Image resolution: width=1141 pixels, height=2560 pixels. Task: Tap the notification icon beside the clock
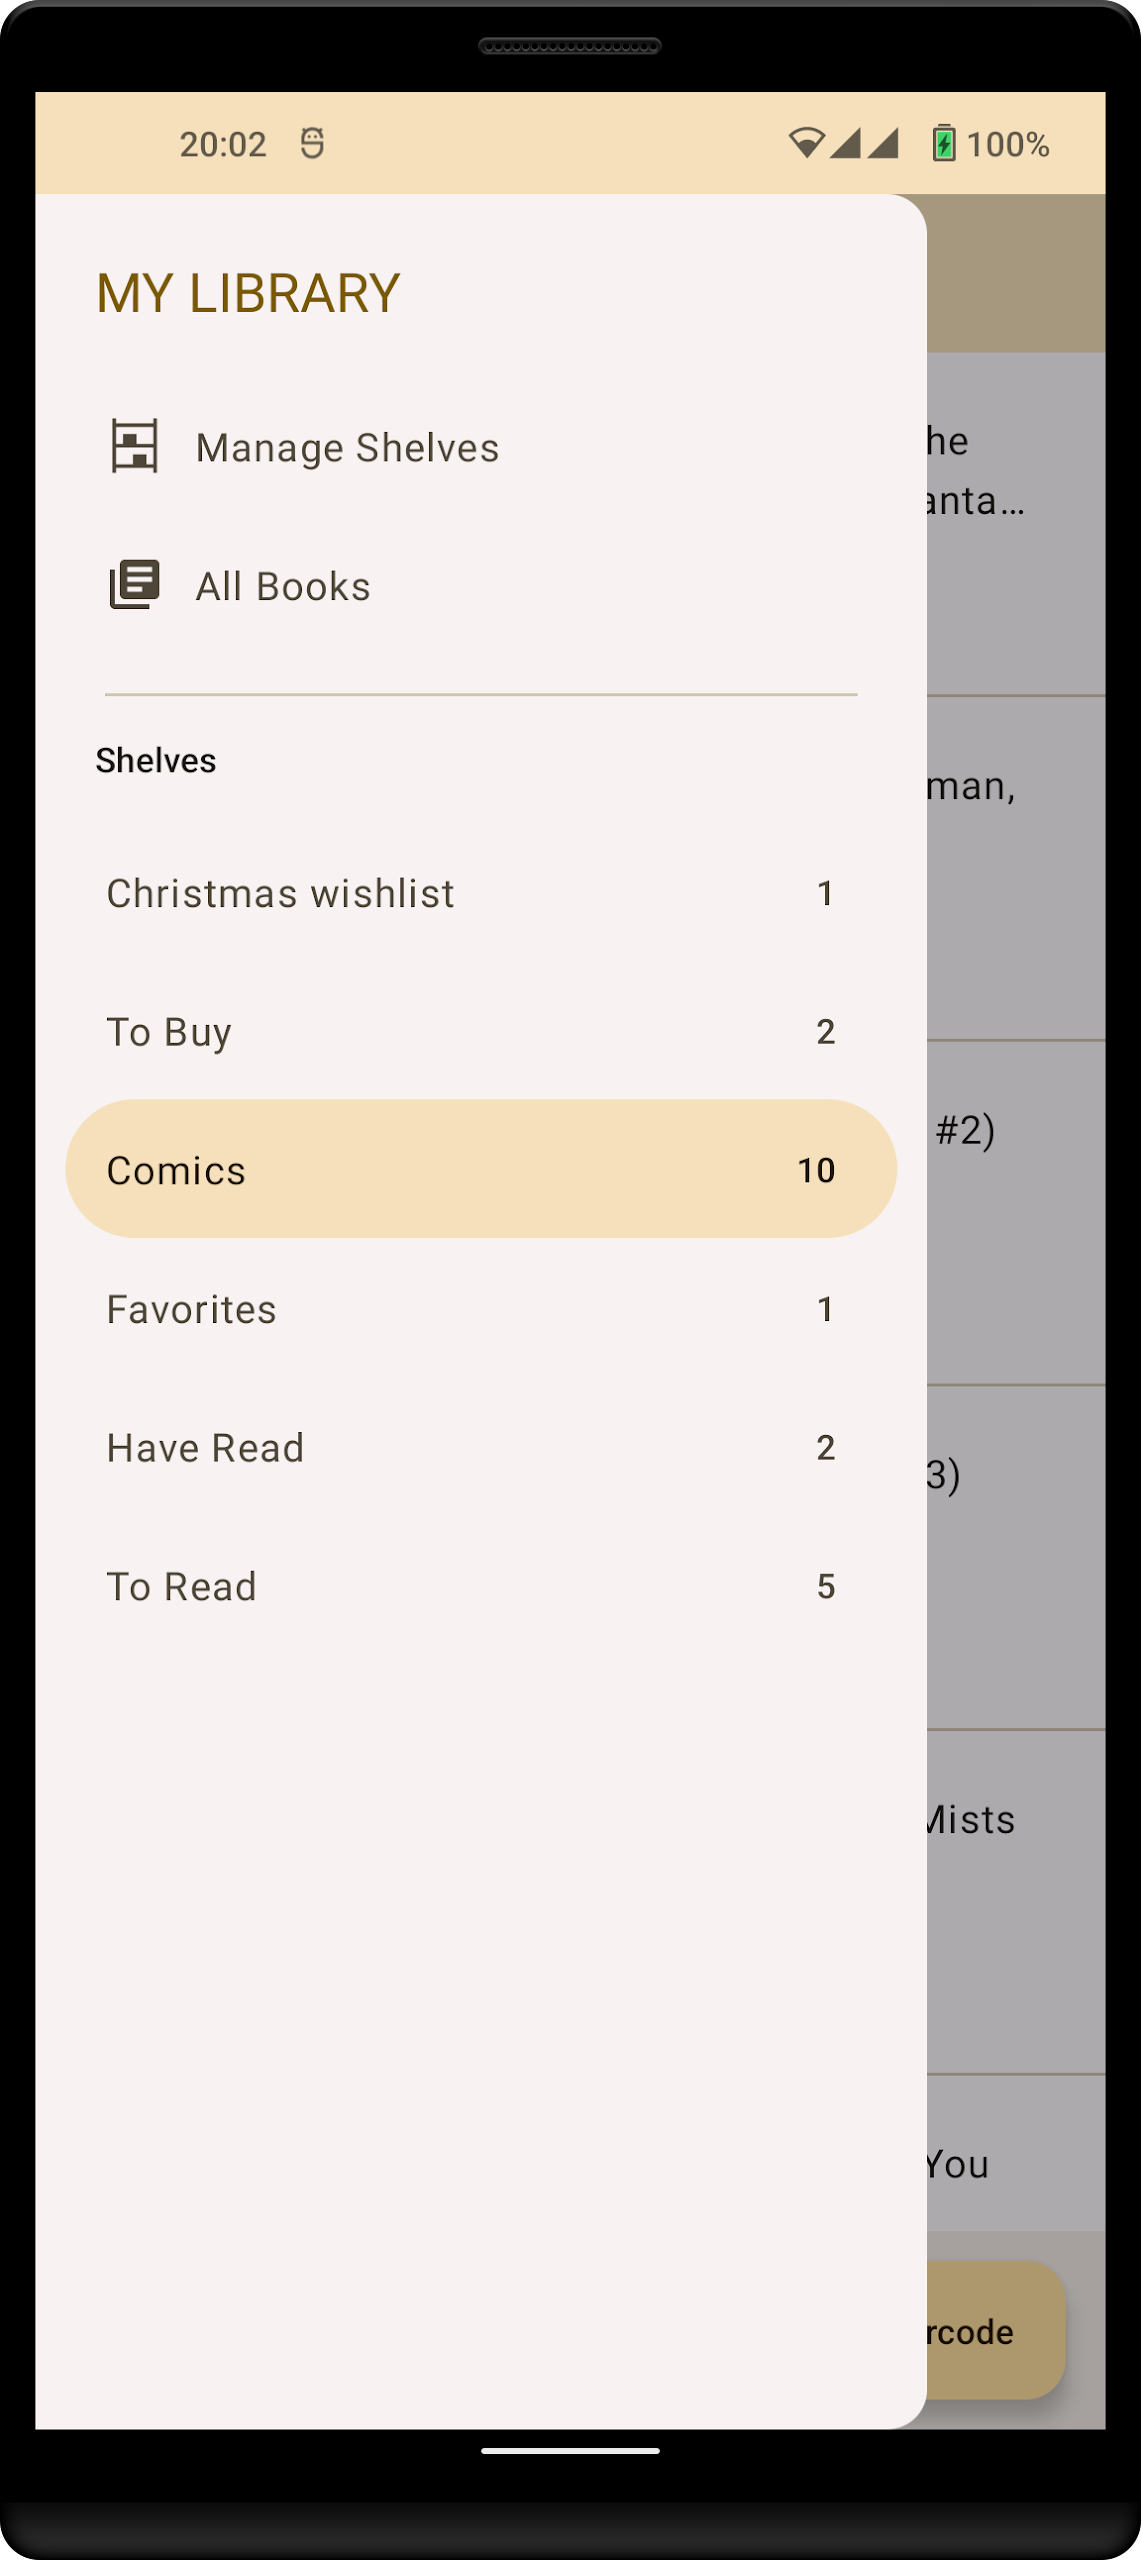coord(312,143)
